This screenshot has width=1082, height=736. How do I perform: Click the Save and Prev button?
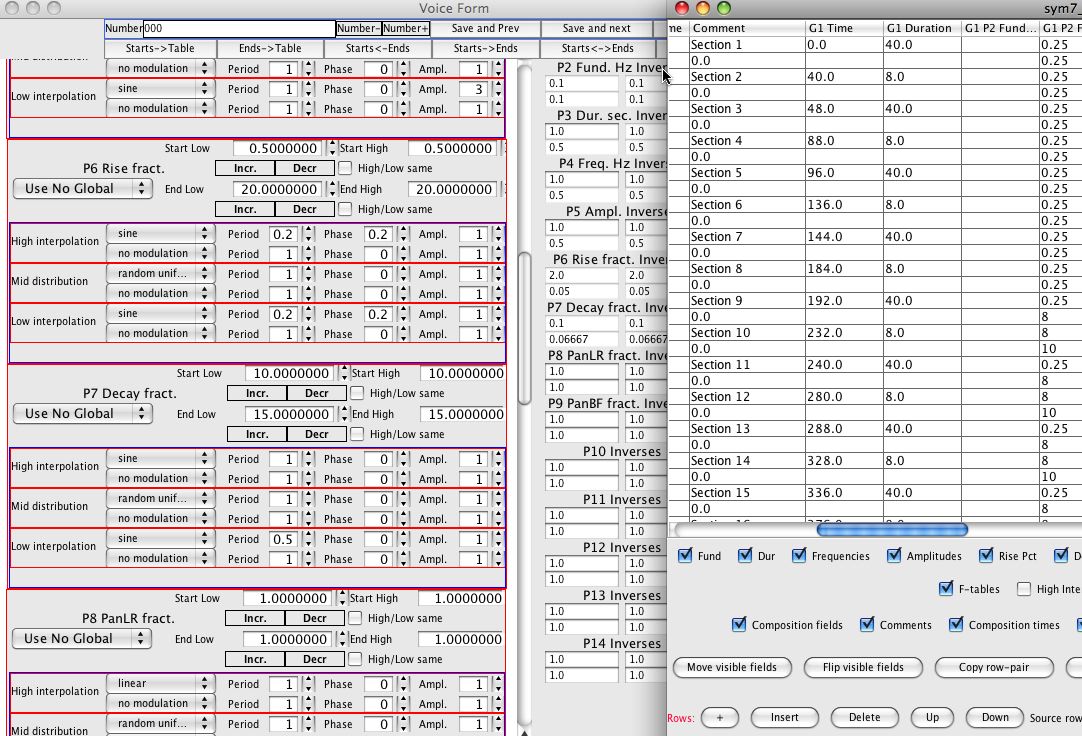click(485, 28)
